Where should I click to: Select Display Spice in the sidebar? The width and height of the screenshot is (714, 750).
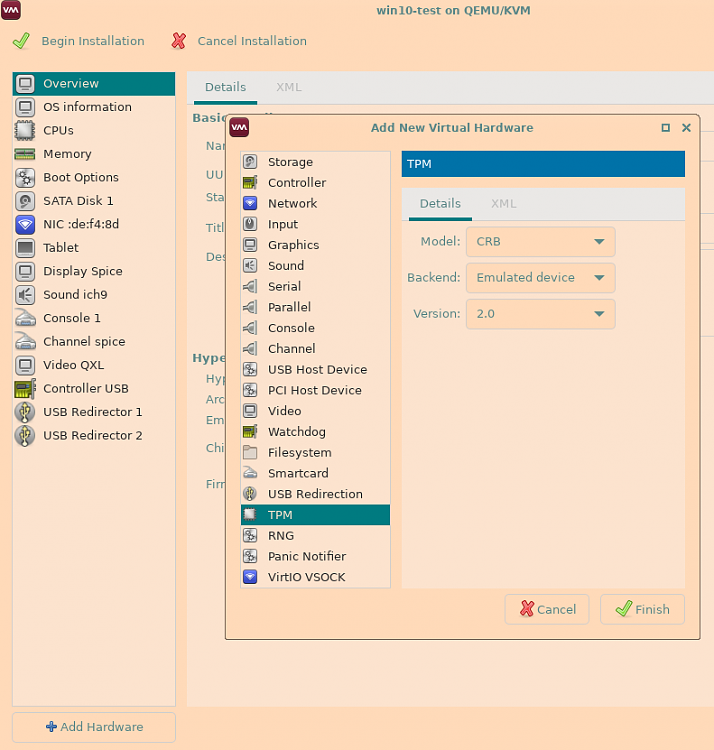tap(94, 271)
